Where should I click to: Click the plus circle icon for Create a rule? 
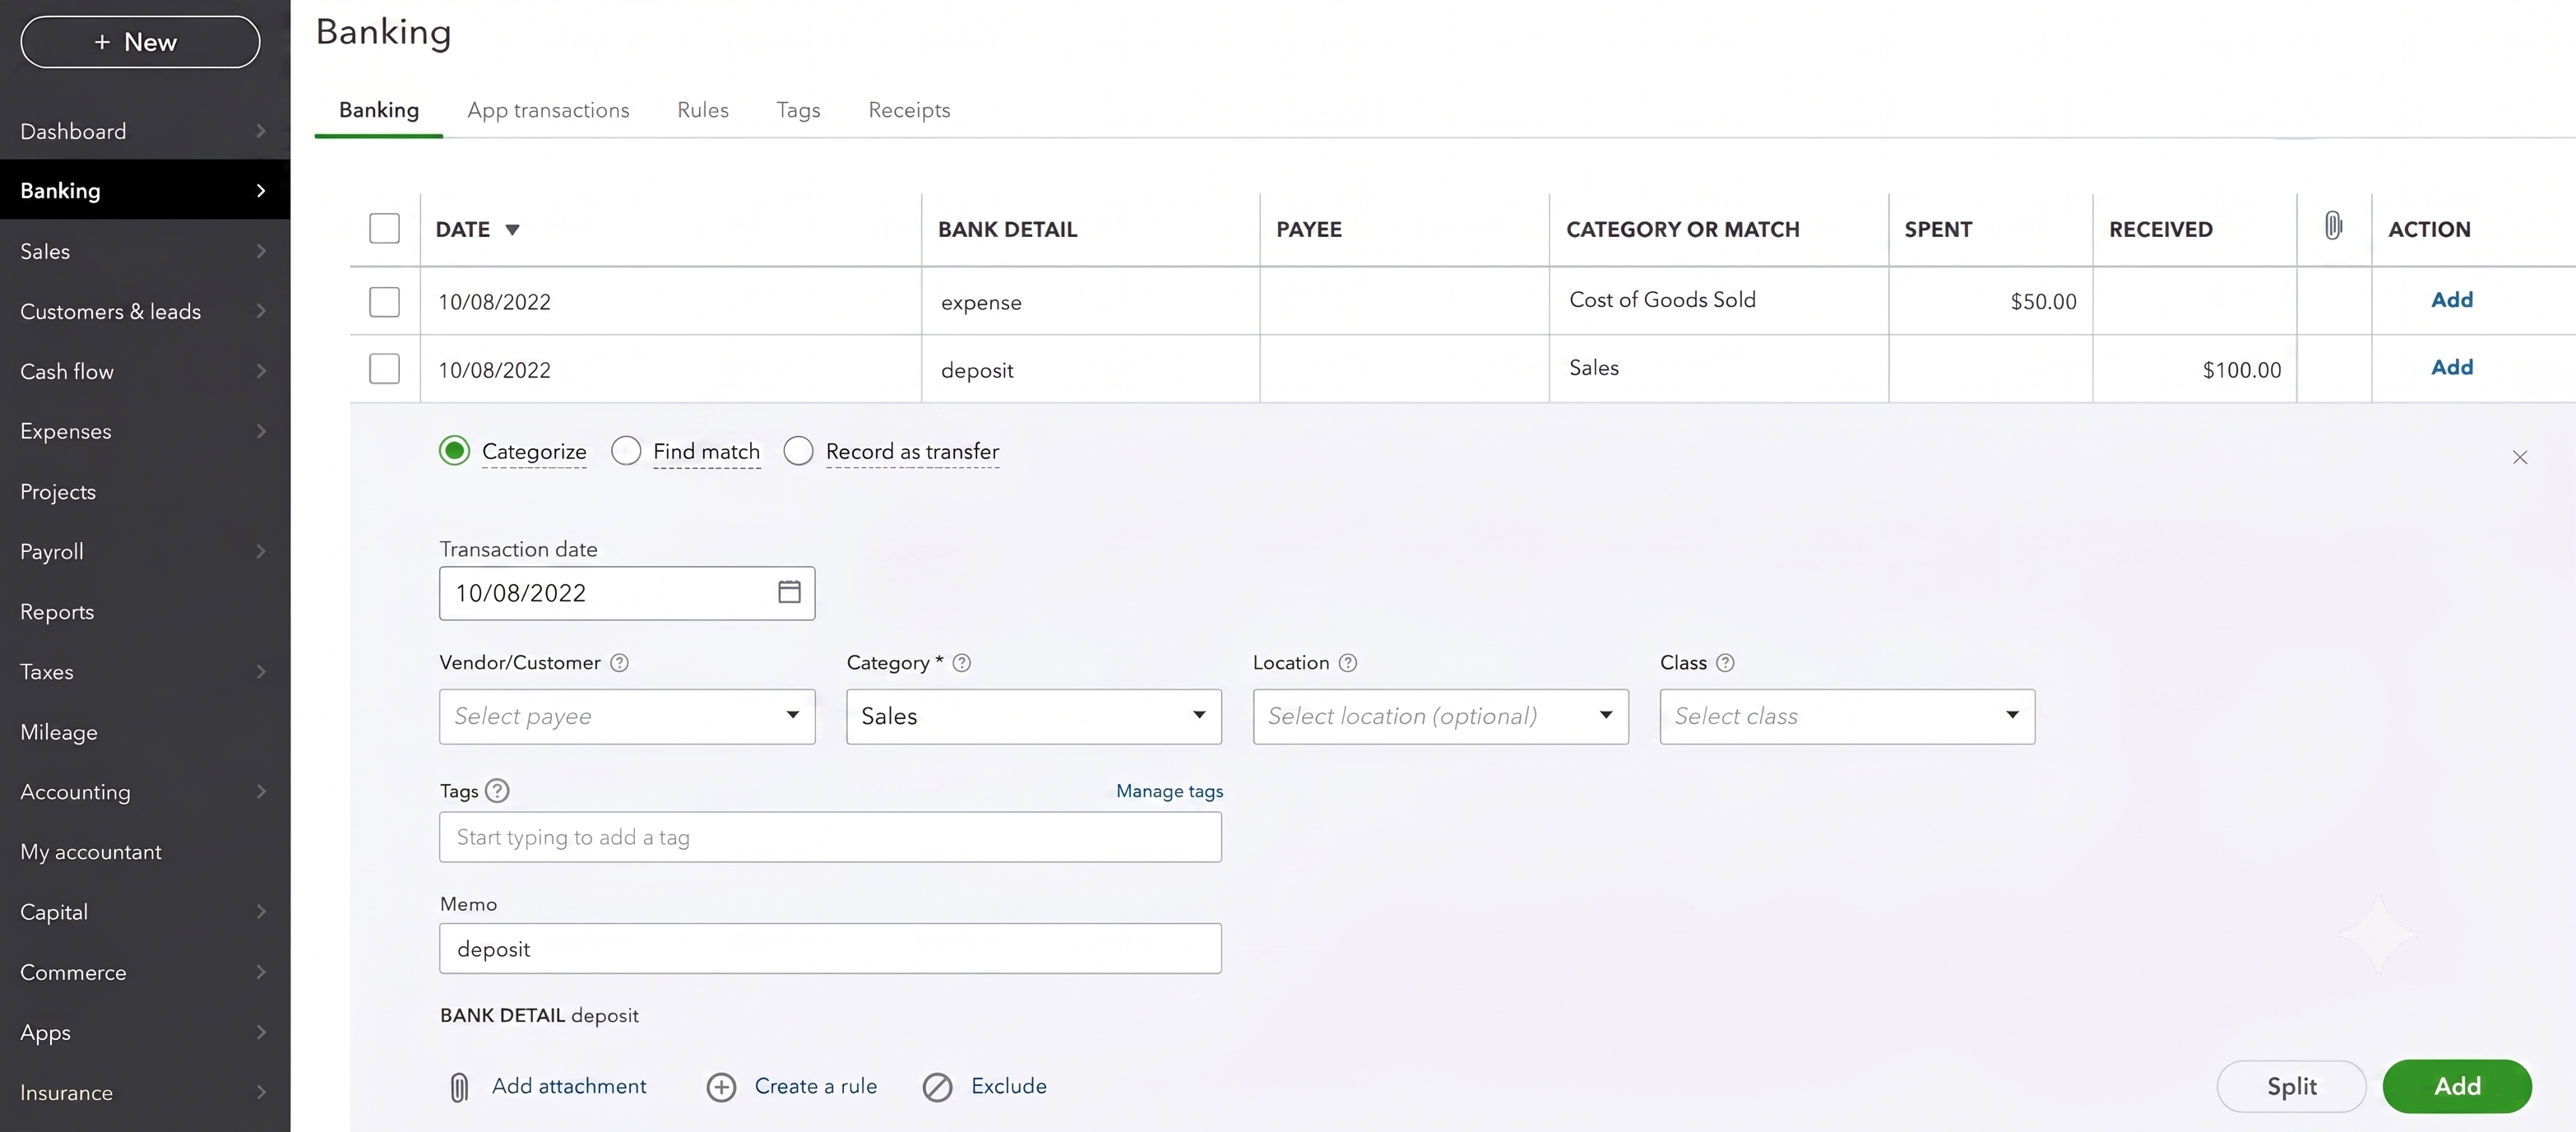721,1087
